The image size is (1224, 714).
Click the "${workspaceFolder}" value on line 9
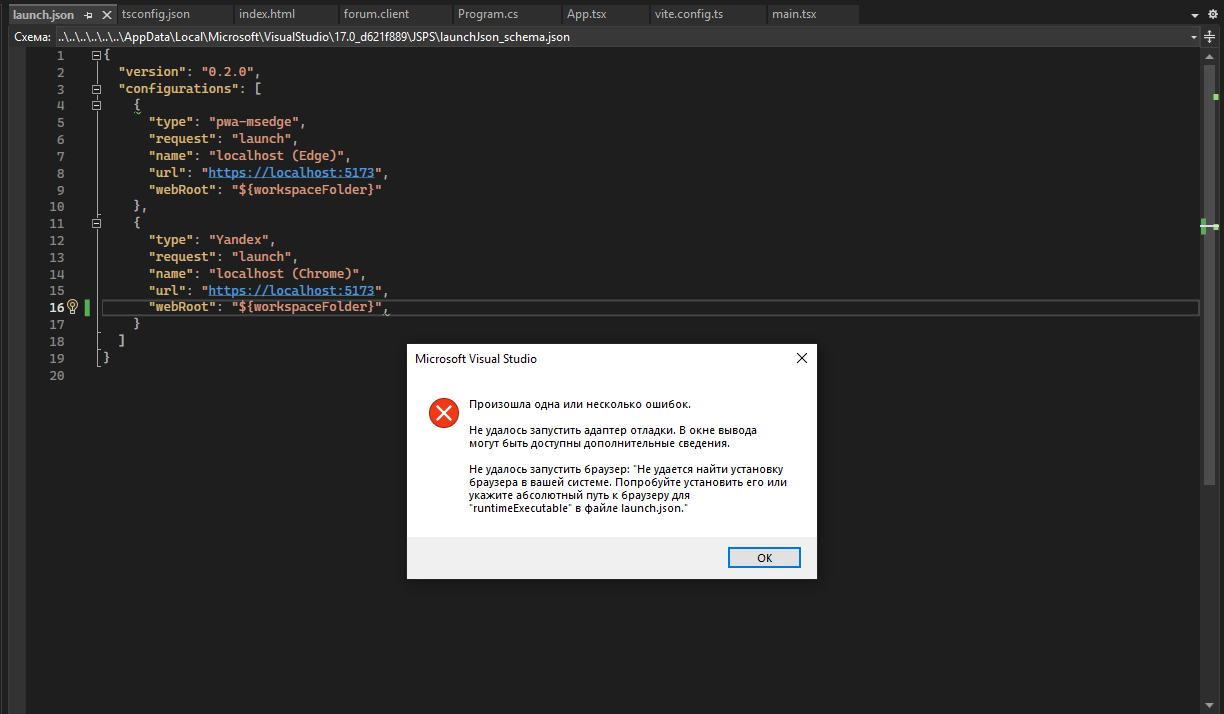(307, 190)
